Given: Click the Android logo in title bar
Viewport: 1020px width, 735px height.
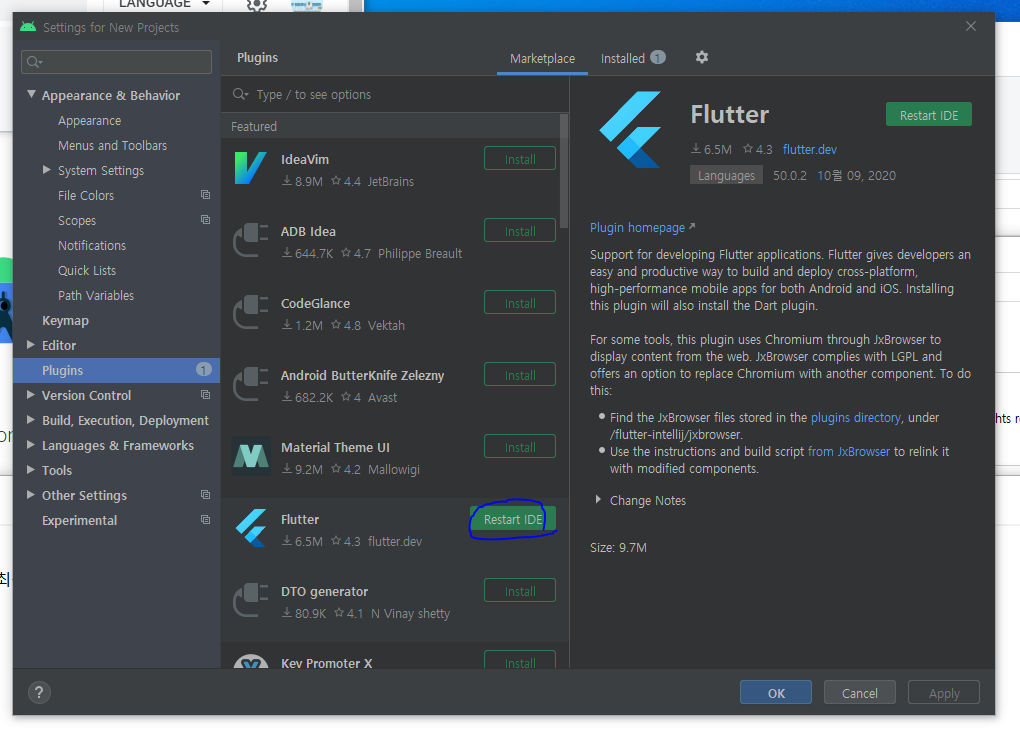Looking at the screenshot, I should tap(28, 27).
